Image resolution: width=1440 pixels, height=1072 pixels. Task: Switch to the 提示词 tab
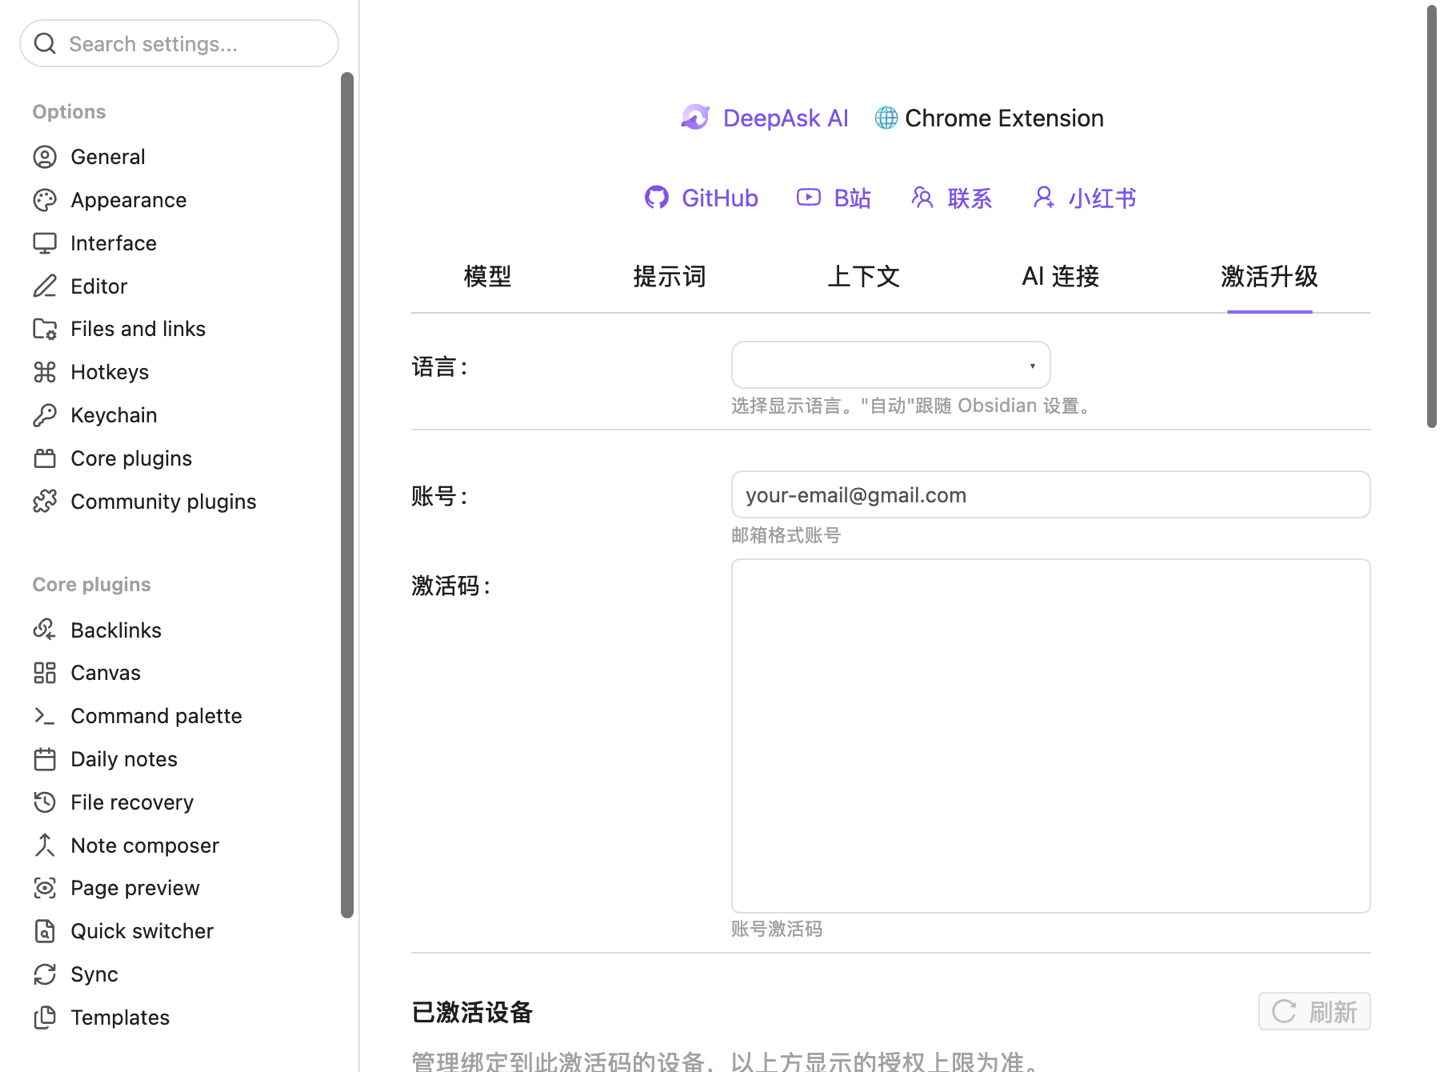click(x=670, y=277)
